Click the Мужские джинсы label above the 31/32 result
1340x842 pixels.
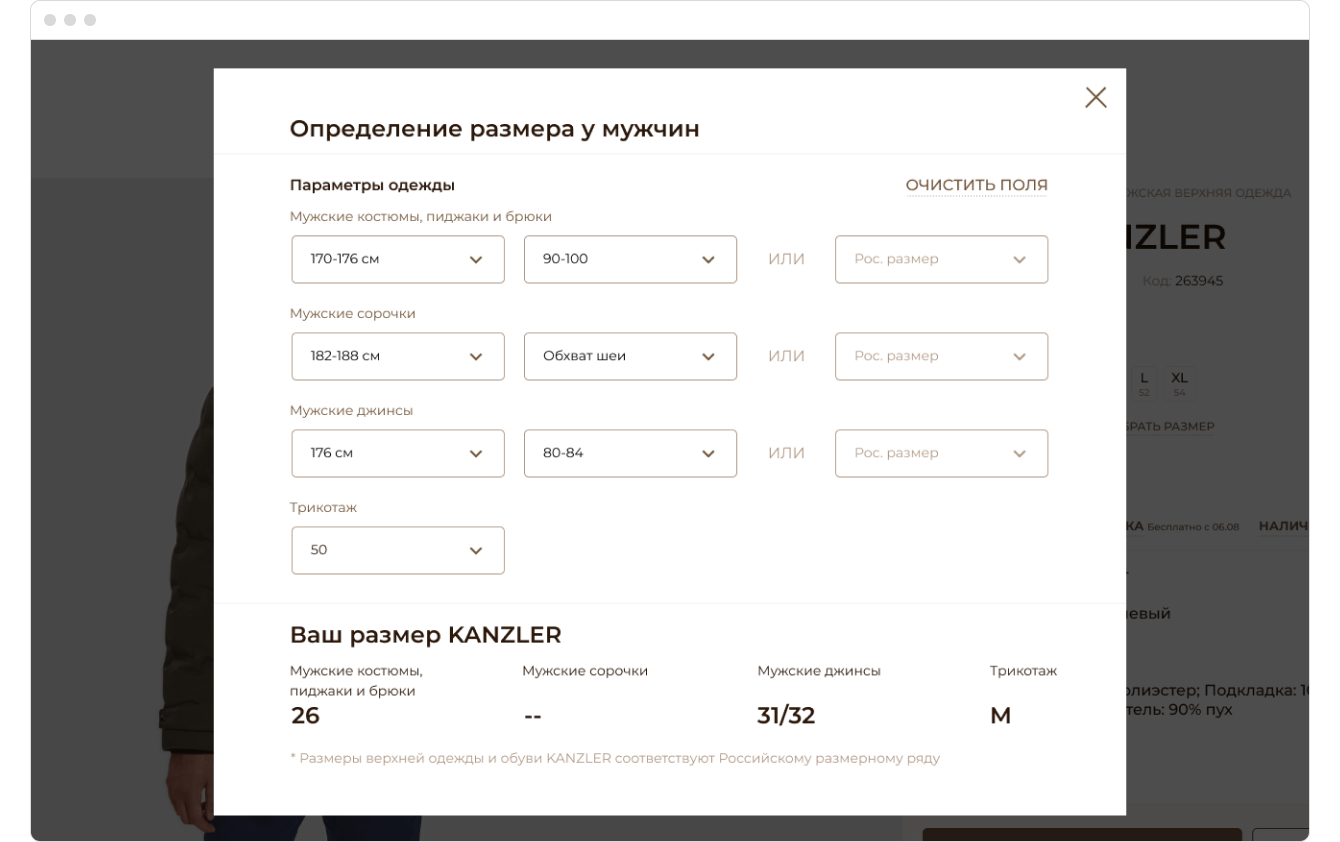coord(819,670)
